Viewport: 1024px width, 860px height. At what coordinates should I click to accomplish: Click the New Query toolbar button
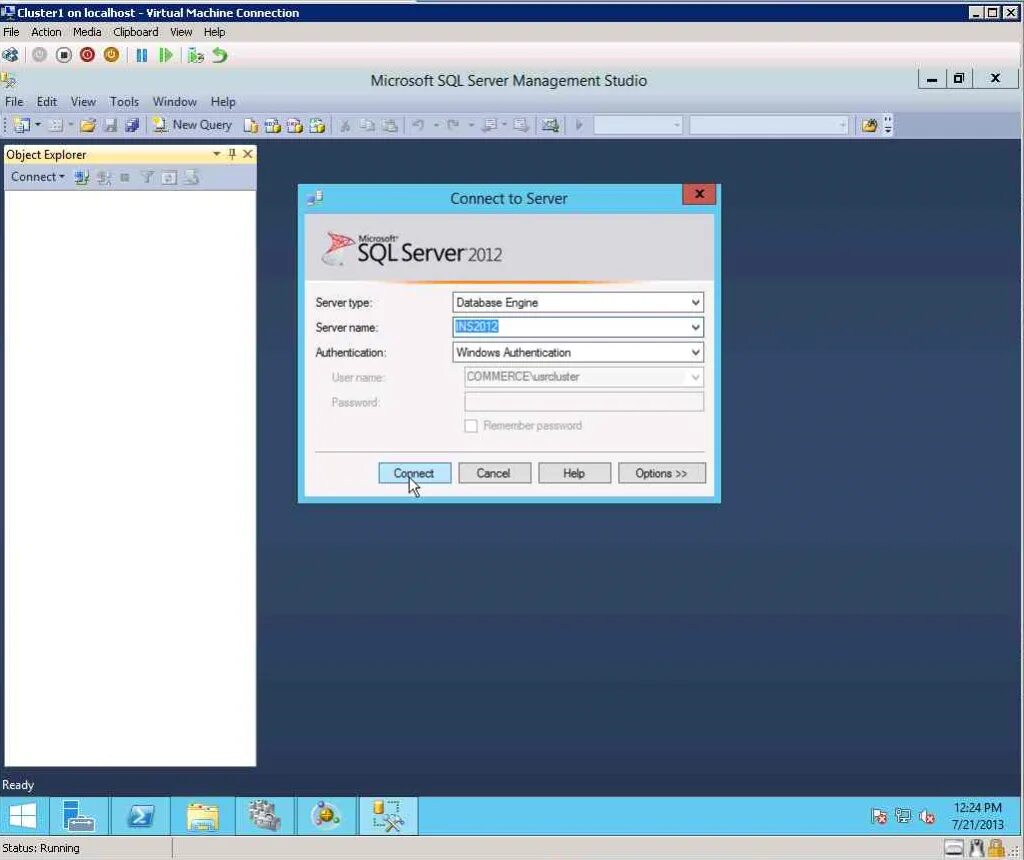click(x=193, y=125)
